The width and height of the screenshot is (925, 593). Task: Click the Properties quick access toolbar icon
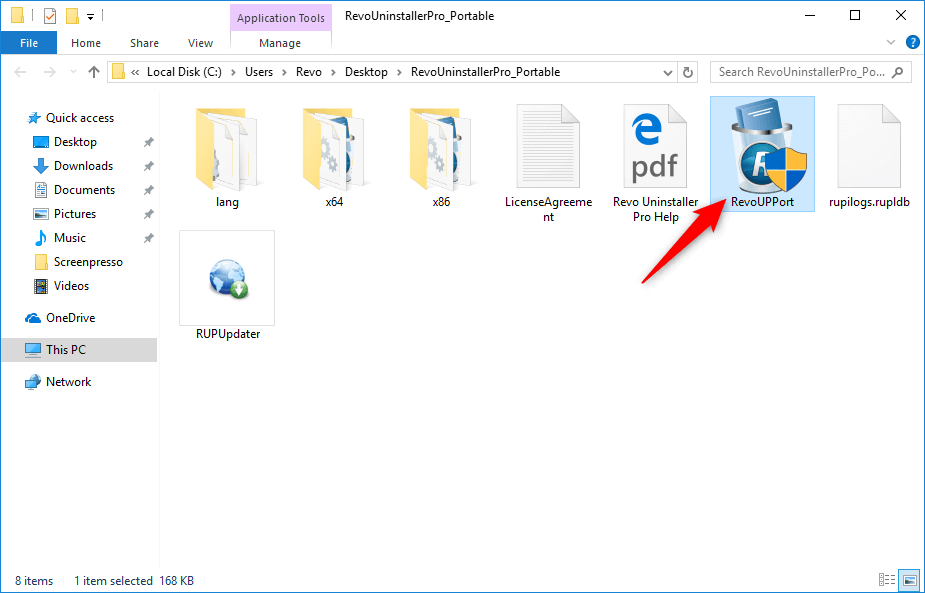click(51, 16)
